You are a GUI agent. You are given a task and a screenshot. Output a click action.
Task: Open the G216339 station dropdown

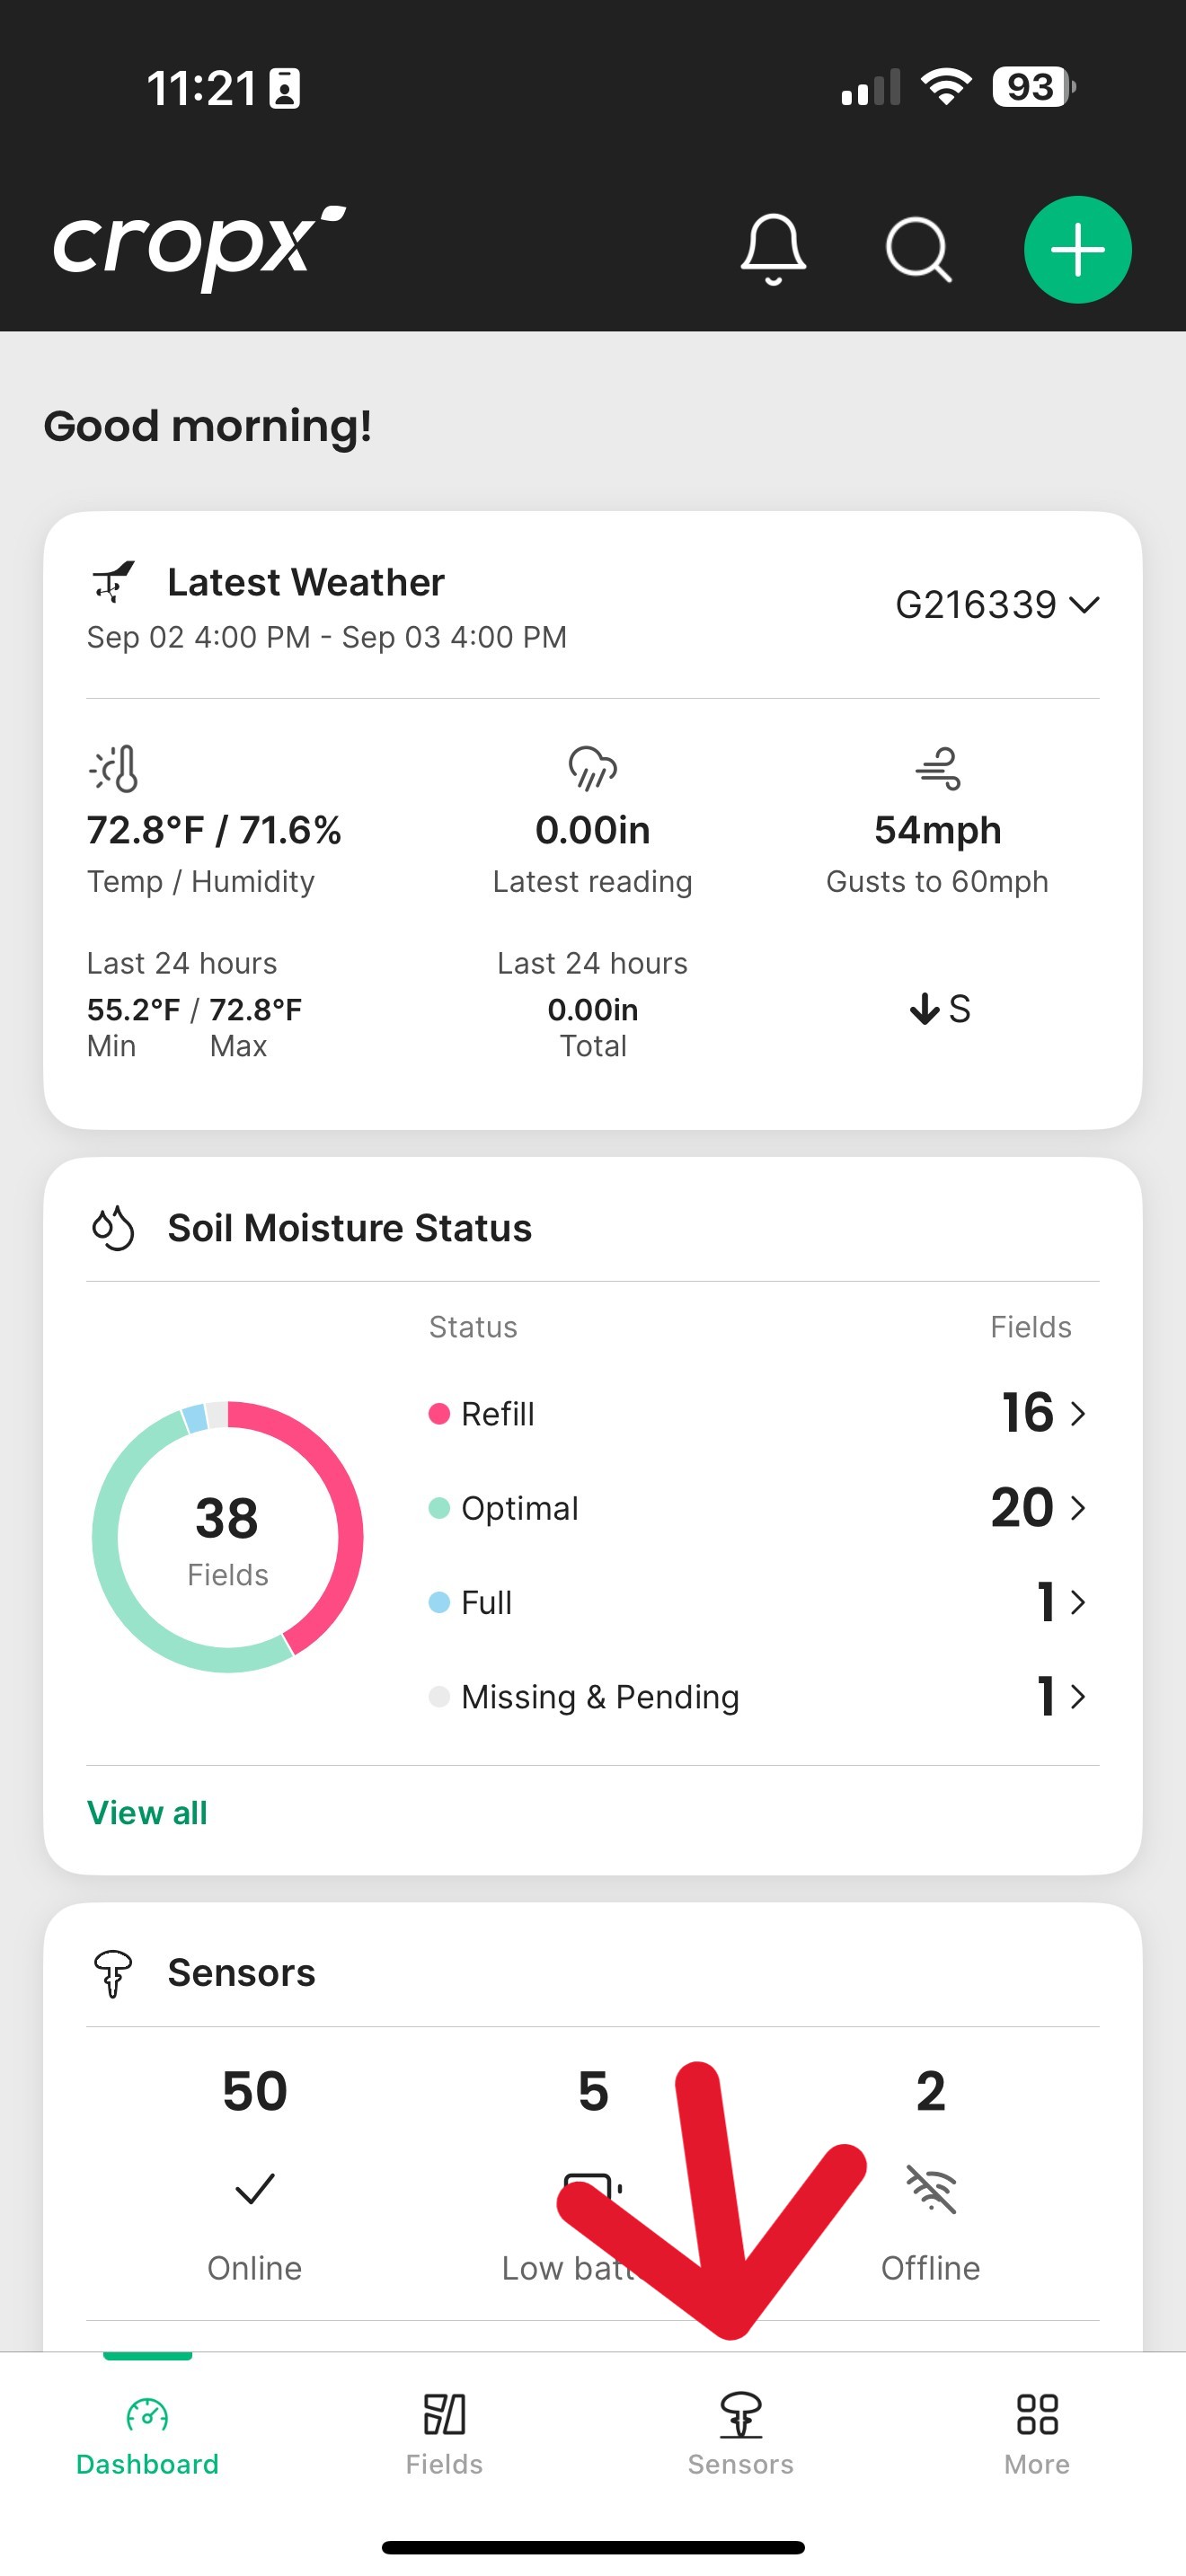pos(996,605)
